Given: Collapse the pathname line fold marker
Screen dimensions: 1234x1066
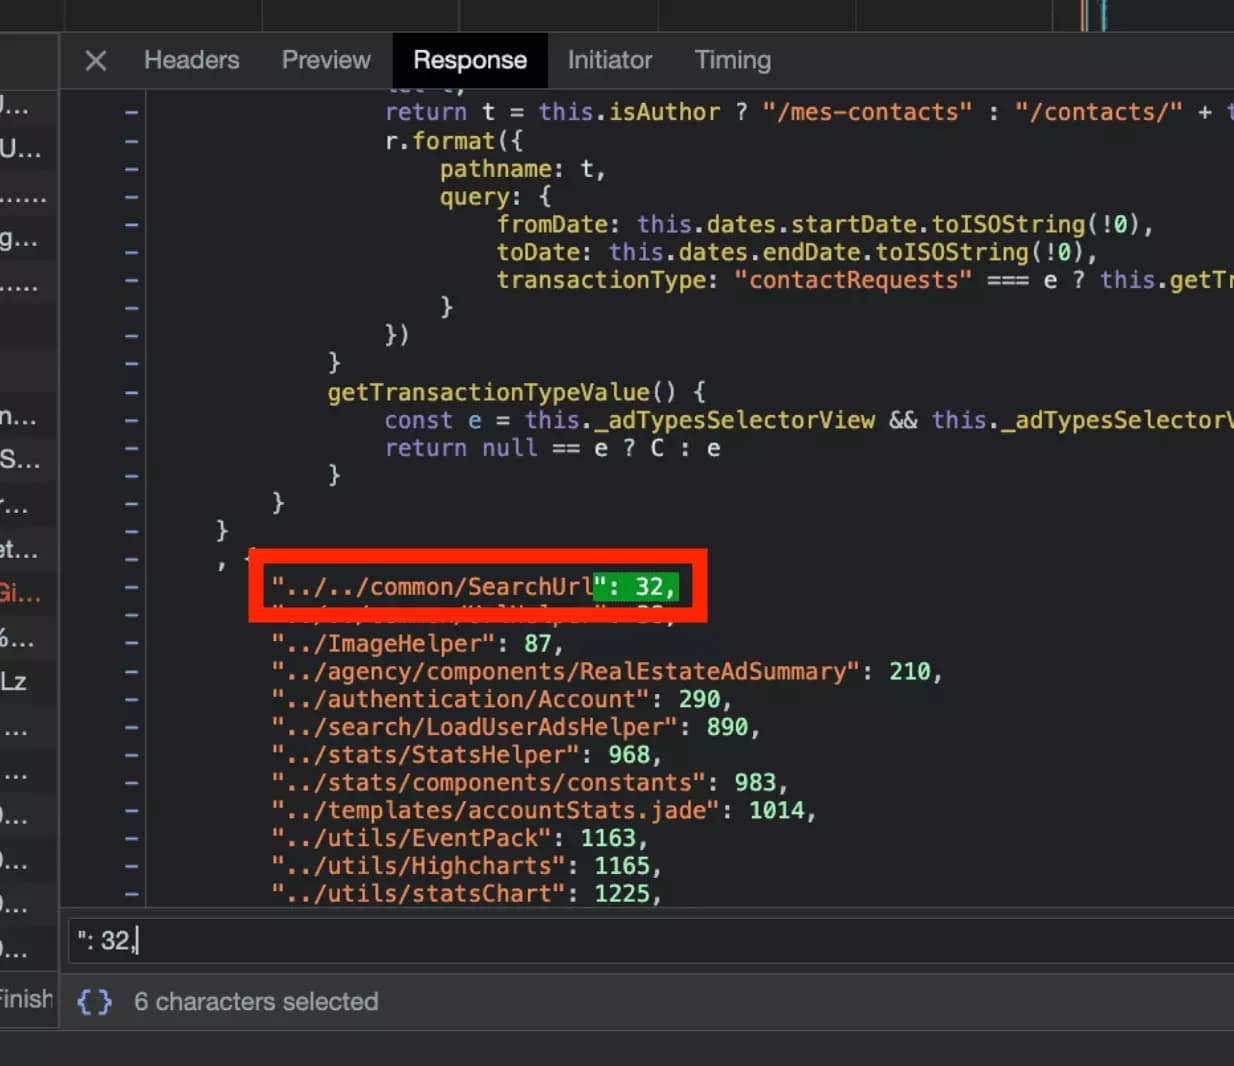Looking at the screenshot, I should tap(130, 168).
